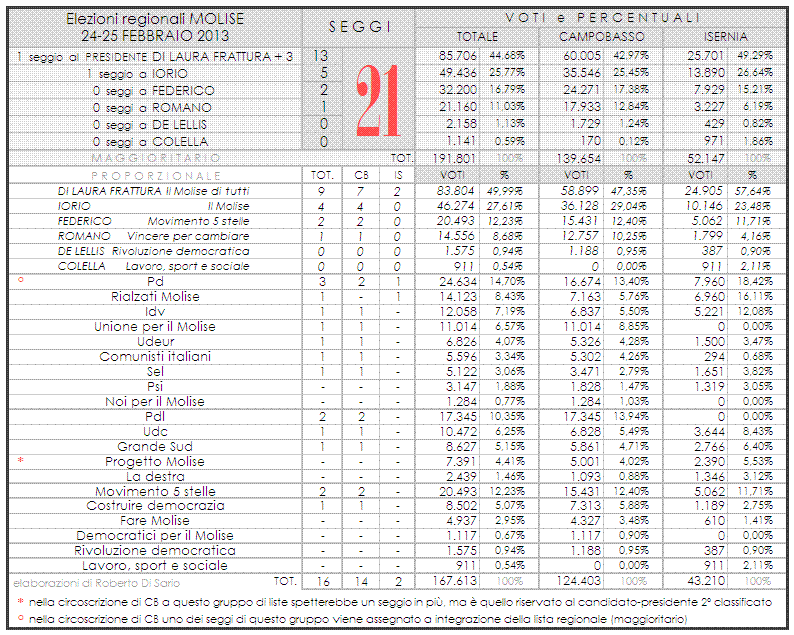Click the 'Comunisti italiani' row label

coord(155,357)
